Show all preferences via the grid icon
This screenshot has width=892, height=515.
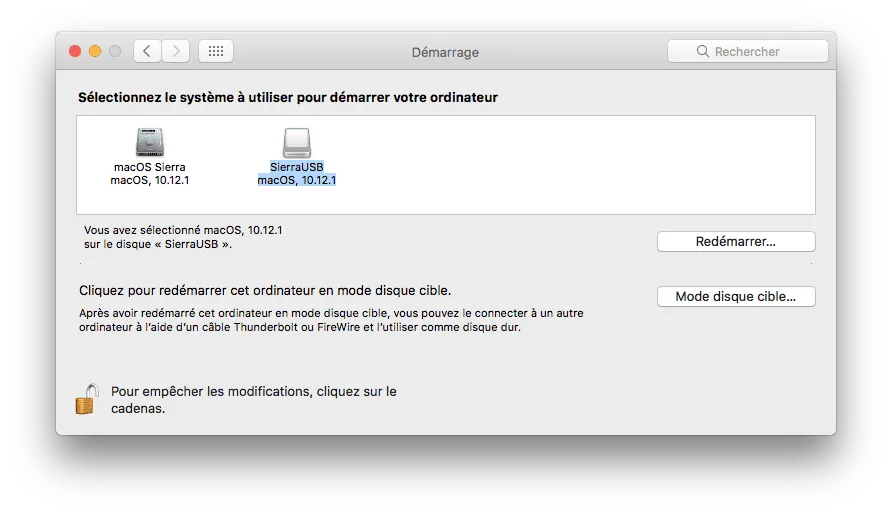click(216, 51)
